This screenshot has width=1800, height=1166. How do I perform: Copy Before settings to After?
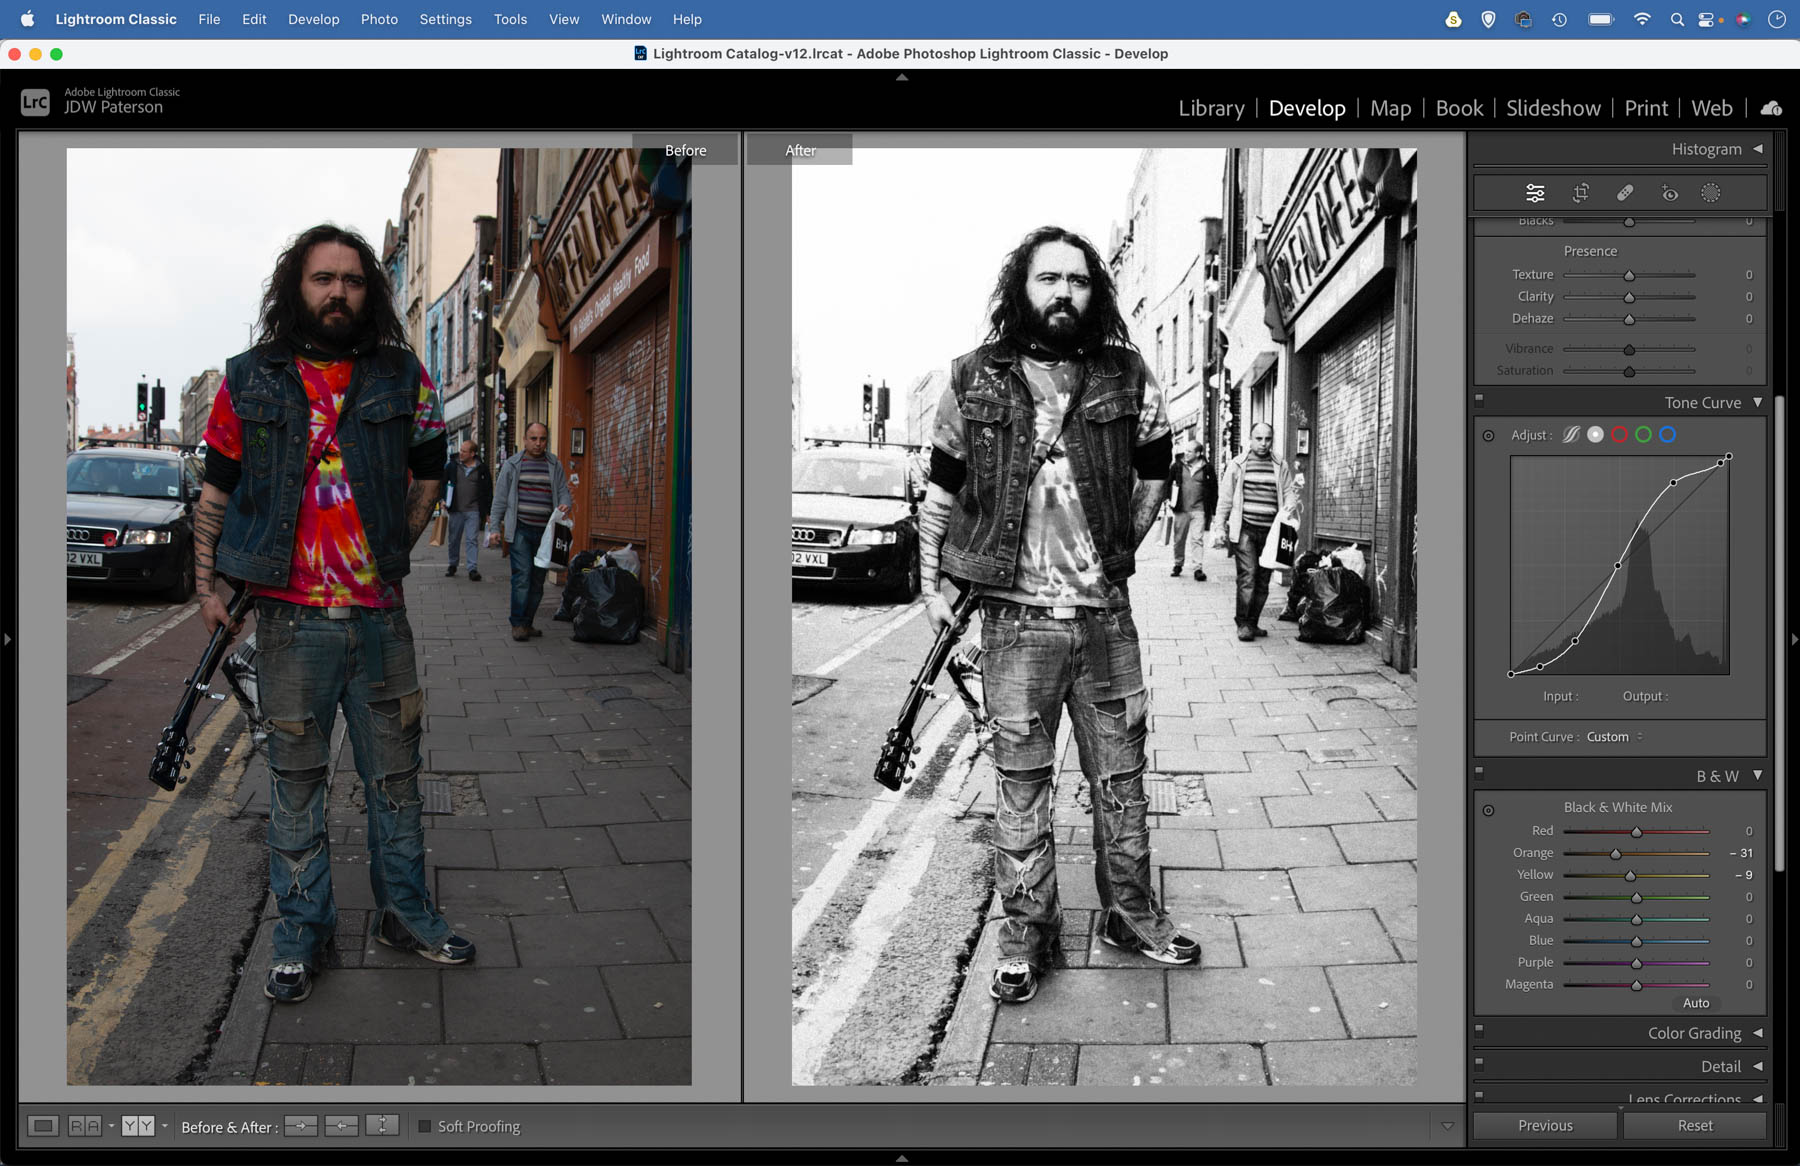coord(300,1126)
